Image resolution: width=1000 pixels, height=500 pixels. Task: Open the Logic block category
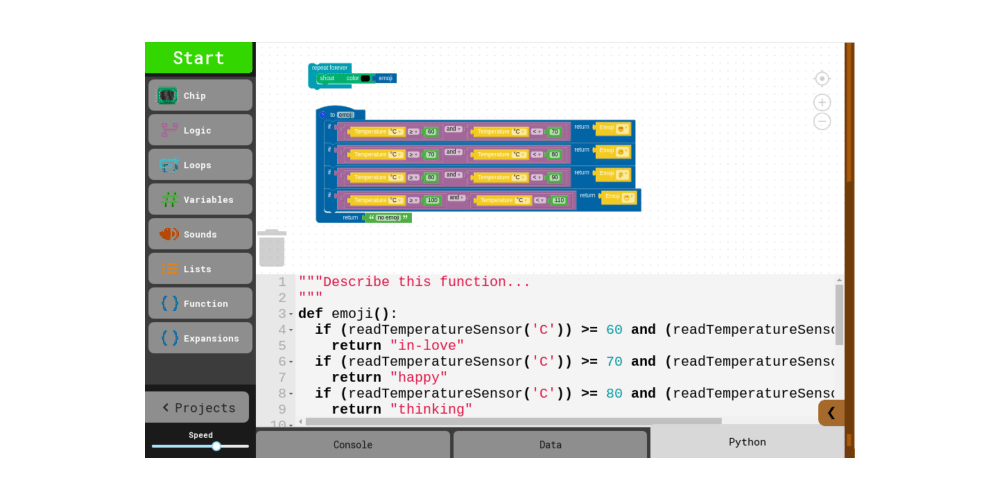200,130
